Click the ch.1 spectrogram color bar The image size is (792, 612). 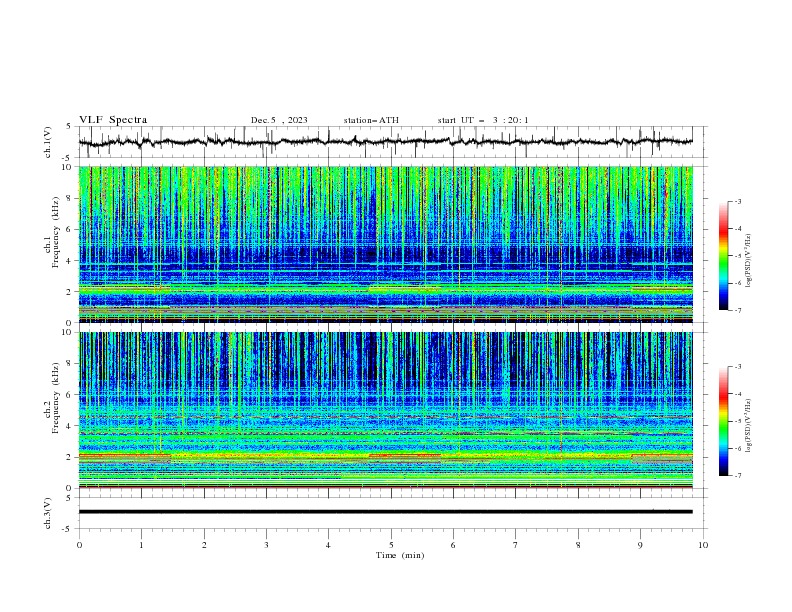pos(723,256)
